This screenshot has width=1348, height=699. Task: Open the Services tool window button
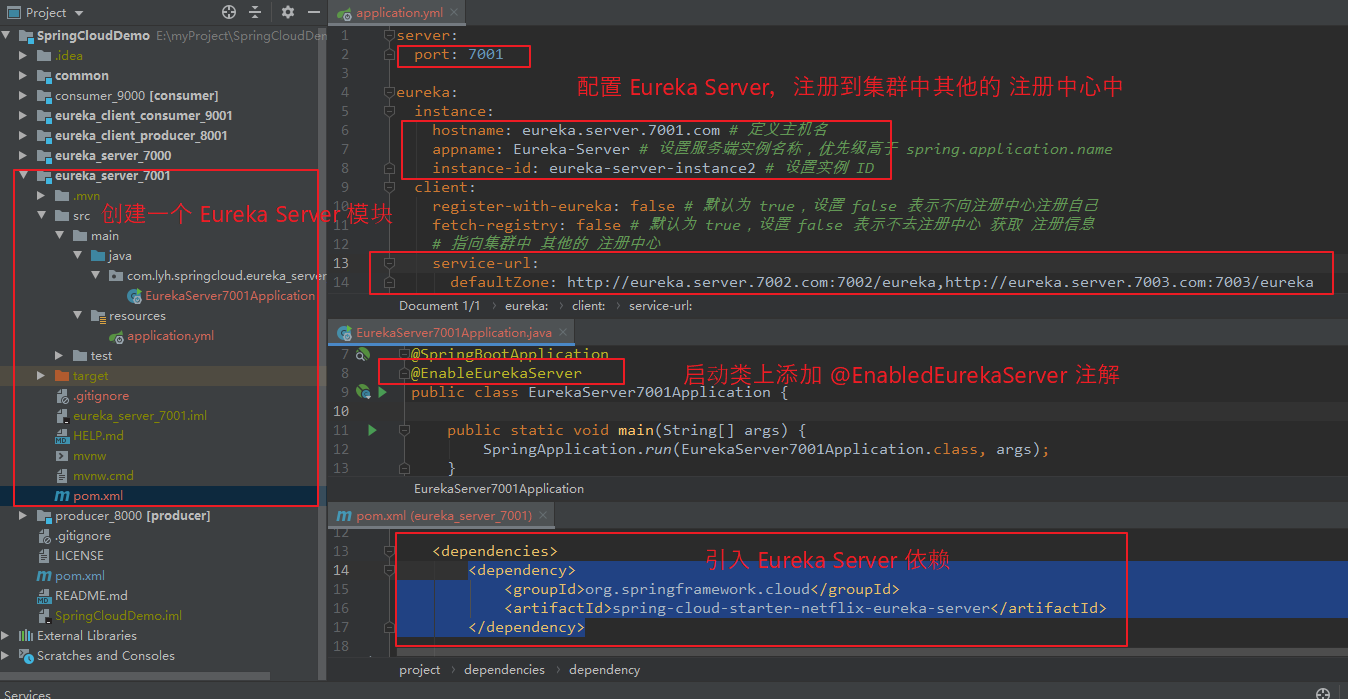(x=27, y=693)
